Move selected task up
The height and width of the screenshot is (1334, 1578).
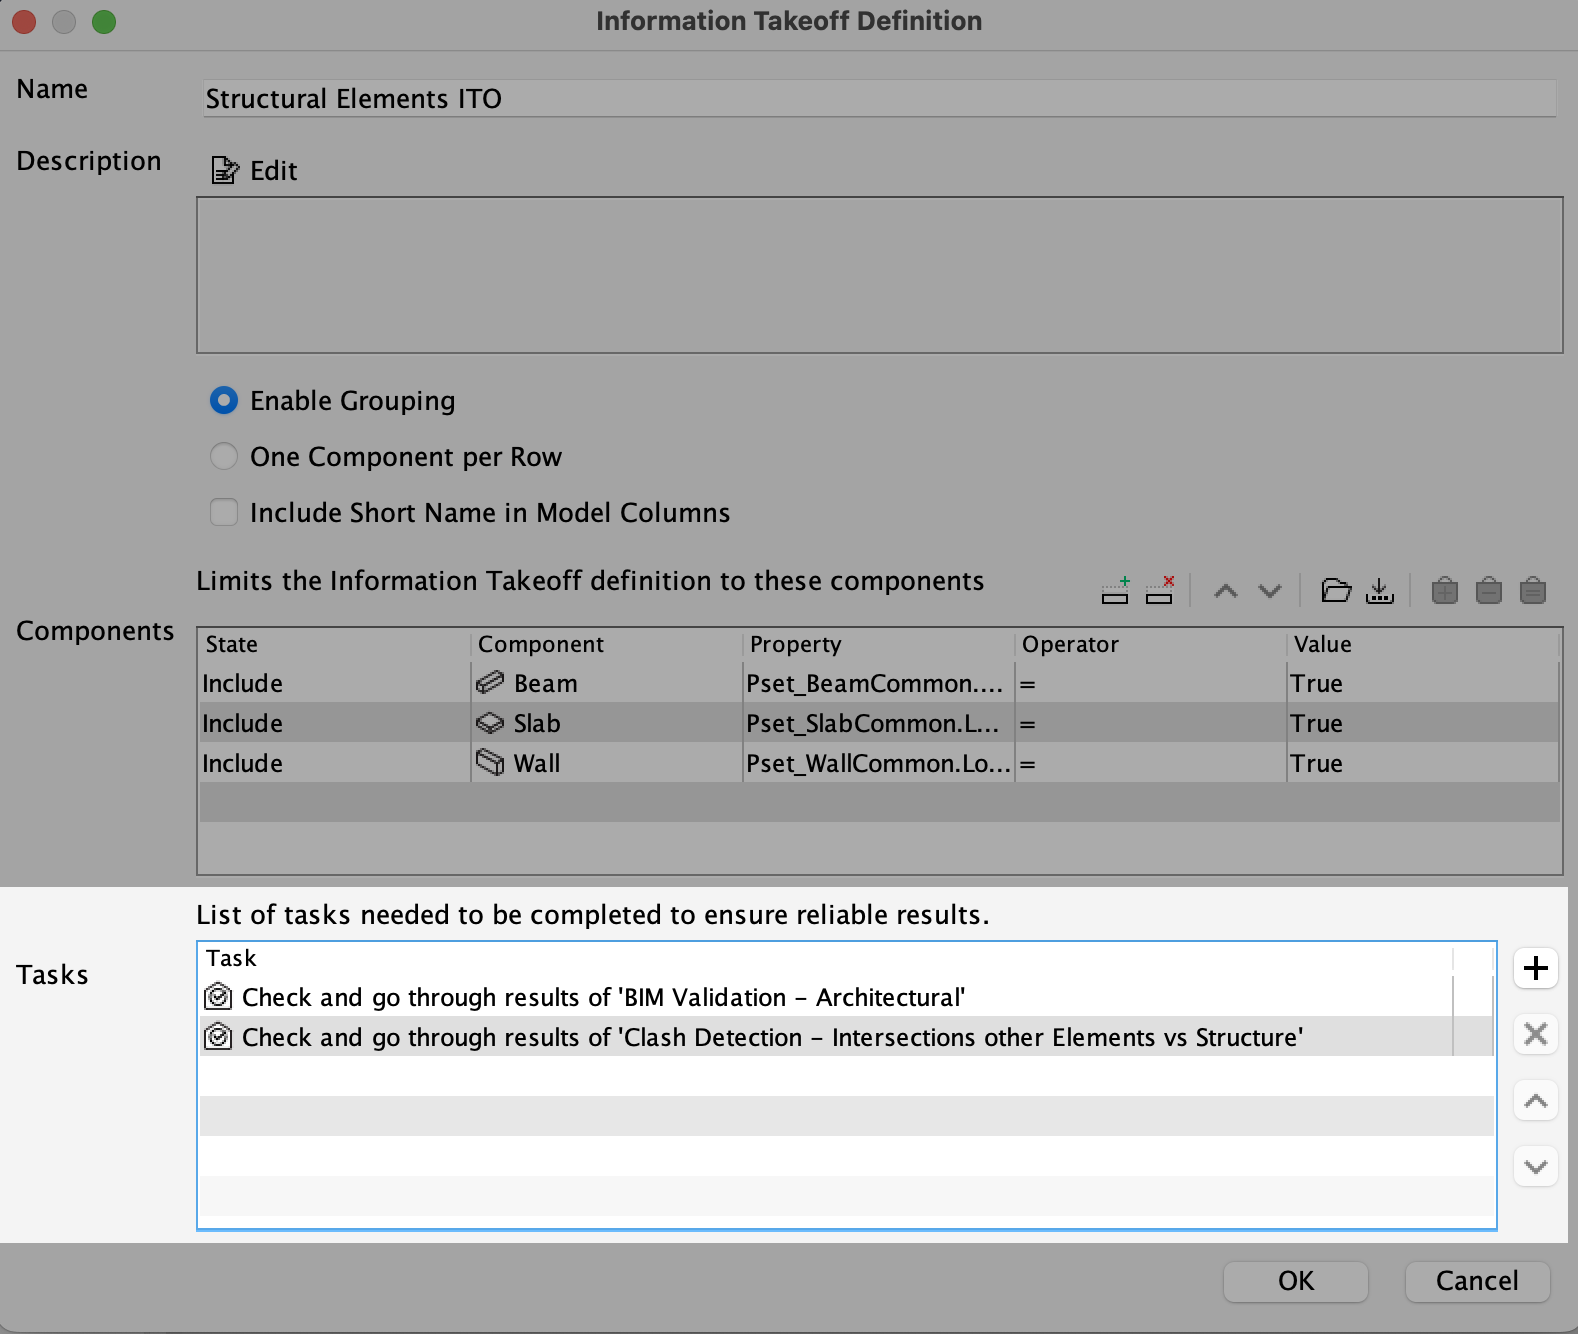pyautogui.click(x=1536, y=1101)
